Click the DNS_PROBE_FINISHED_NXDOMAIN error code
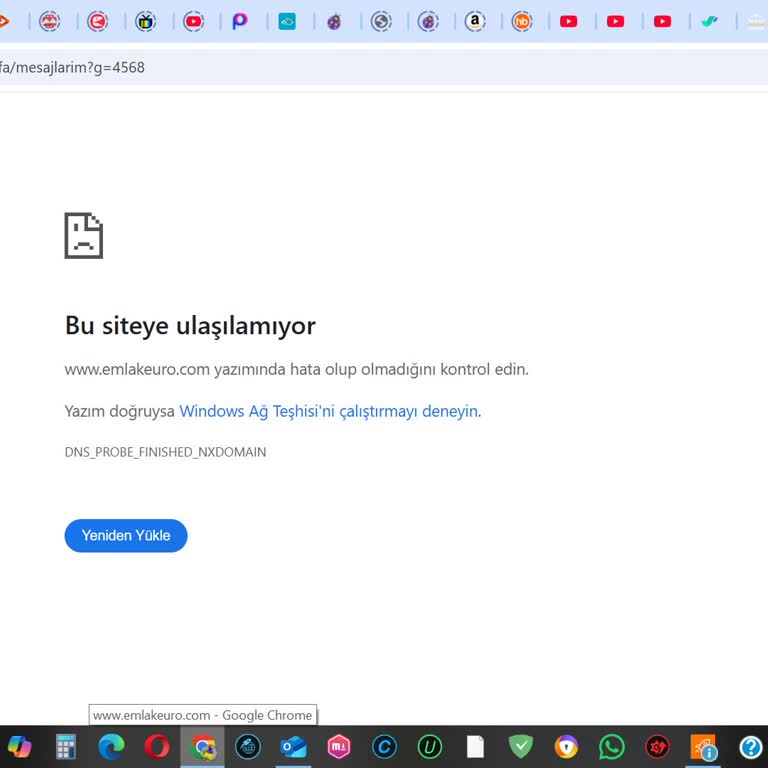 click(166, 452)
